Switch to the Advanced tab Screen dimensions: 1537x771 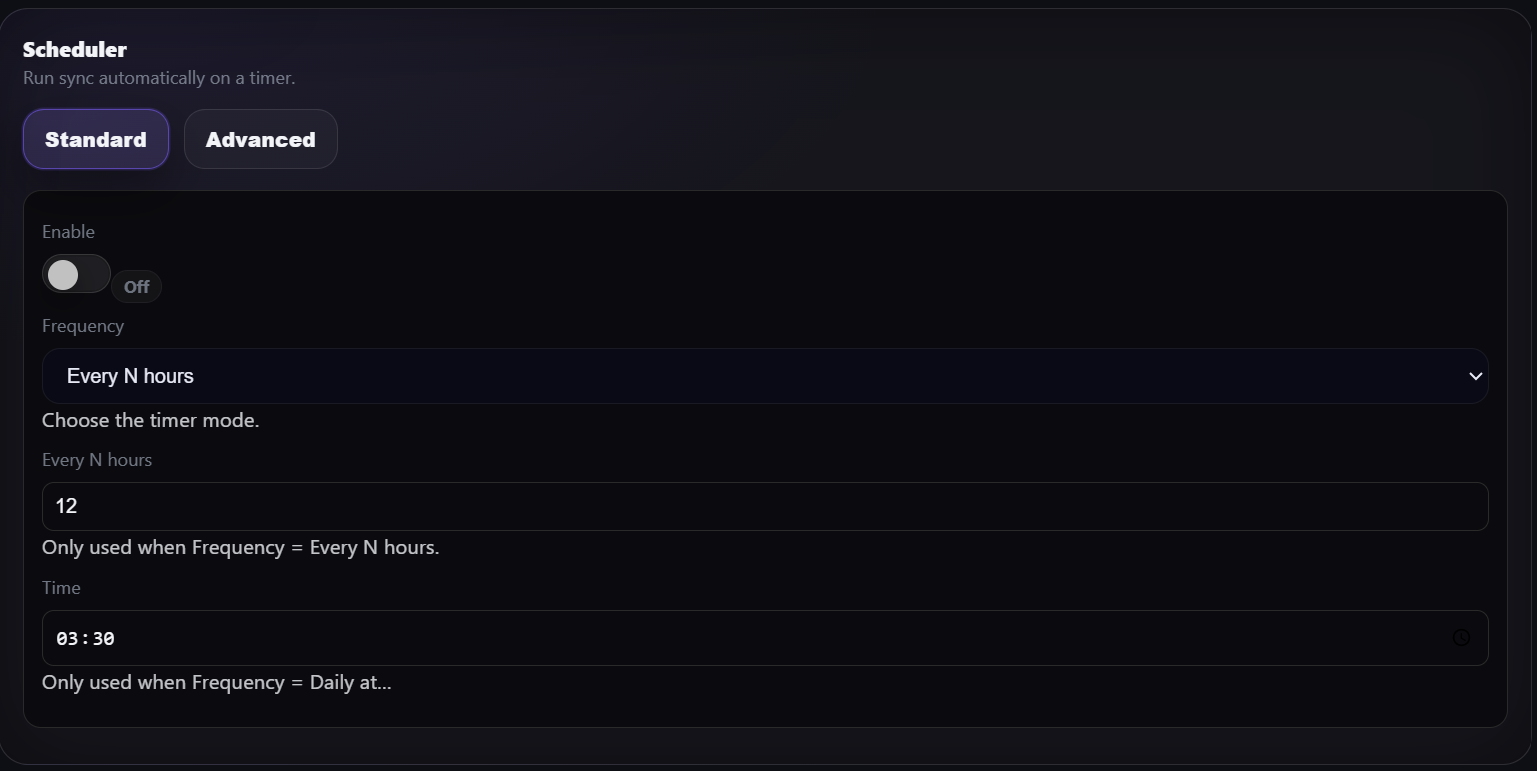click(260, 139)
